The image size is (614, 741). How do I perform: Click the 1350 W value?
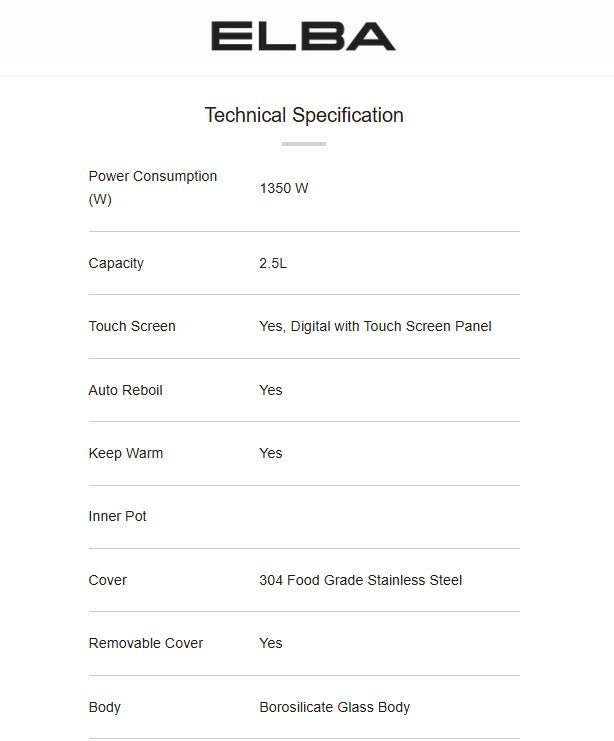pos(284,188)
